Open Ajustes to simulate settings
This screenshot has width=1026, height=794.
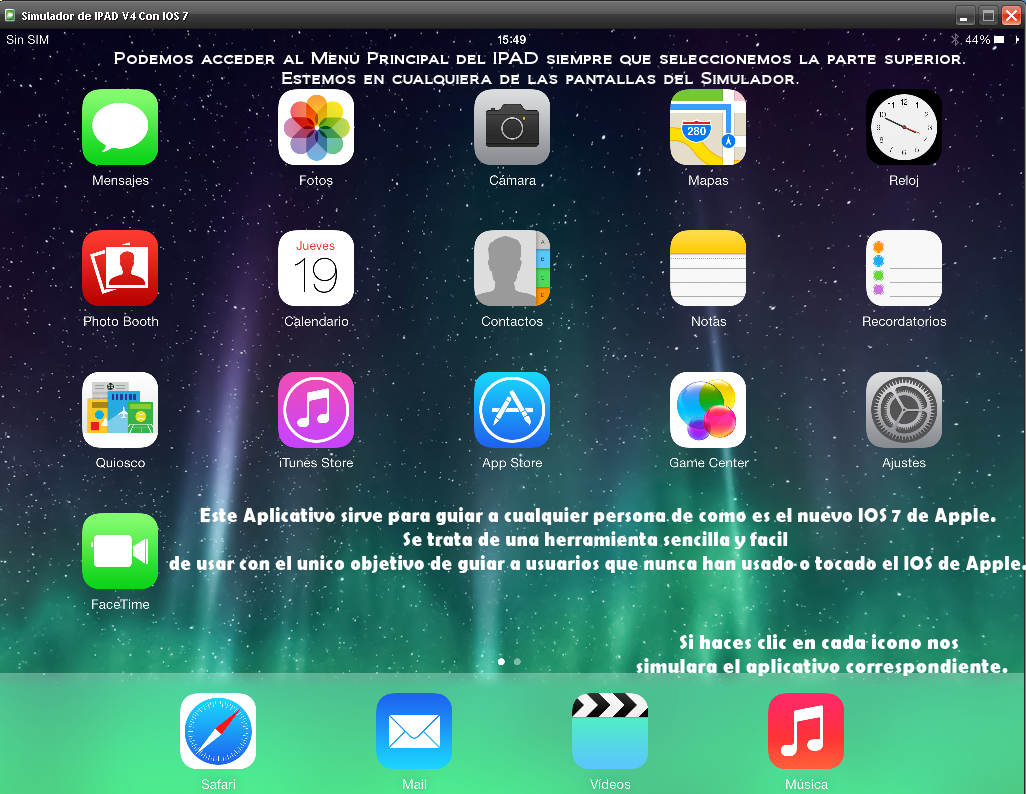(x=903, y=409)
